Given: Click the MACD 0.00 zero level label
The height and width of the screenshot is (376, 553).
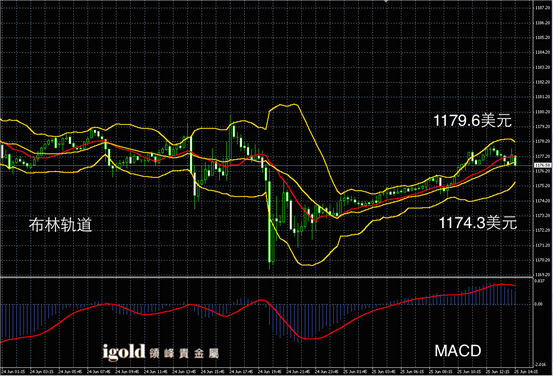Looking at the screenshot, I should (x=539, y=304).
